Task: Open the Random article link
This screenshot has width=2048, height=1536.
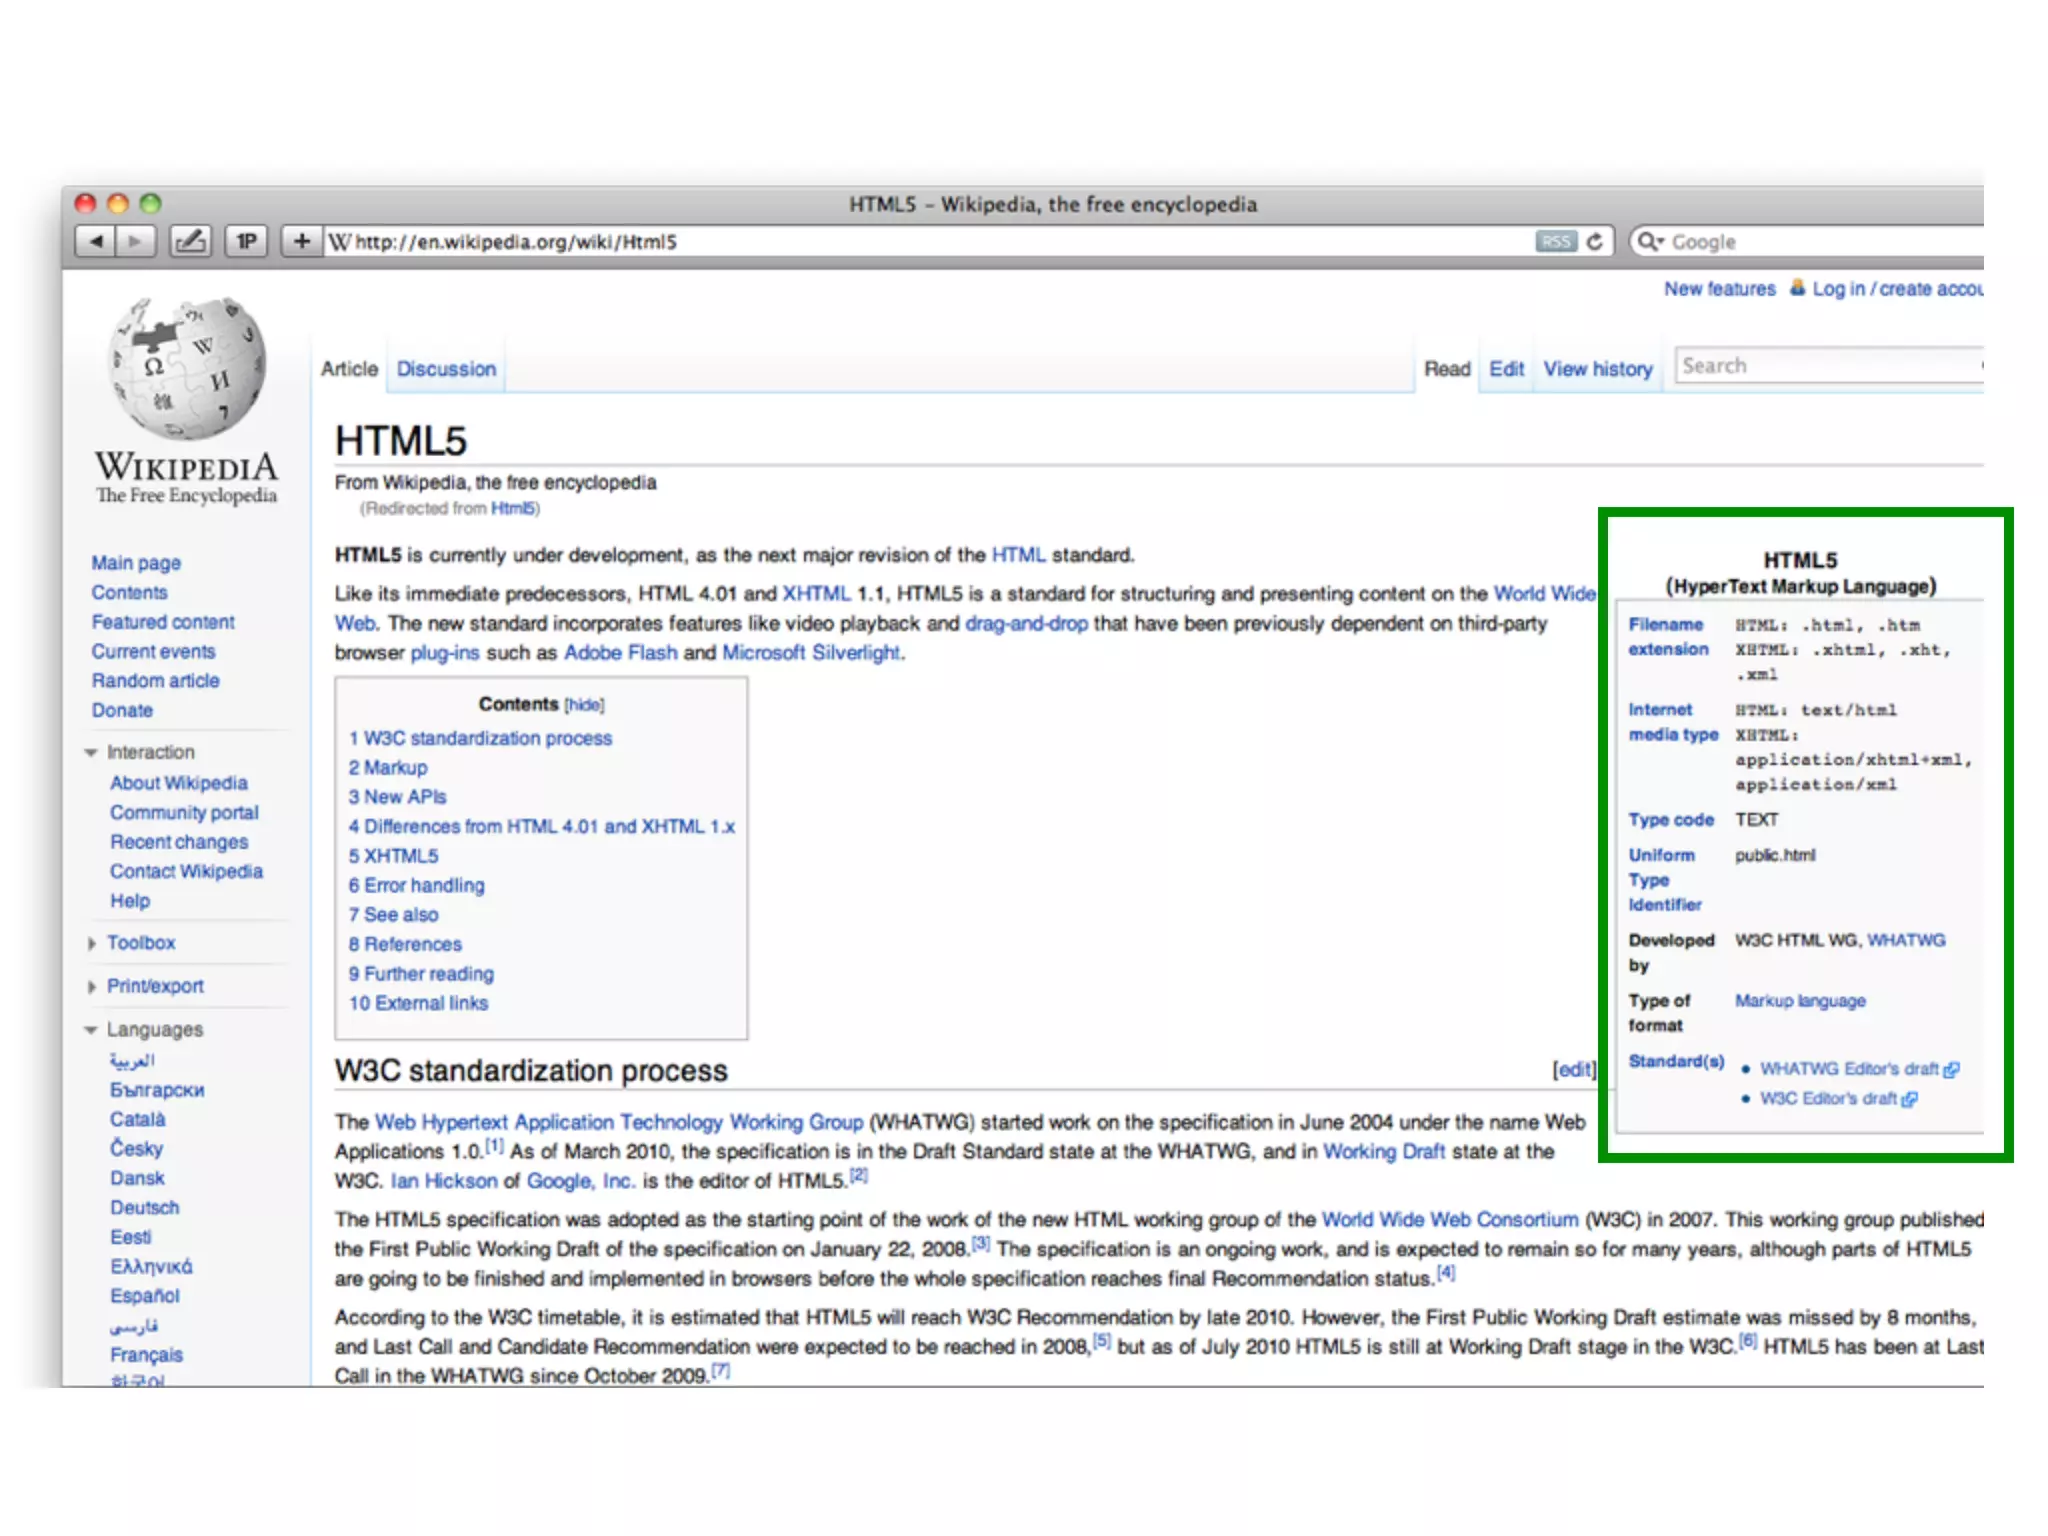Action: 155,681
